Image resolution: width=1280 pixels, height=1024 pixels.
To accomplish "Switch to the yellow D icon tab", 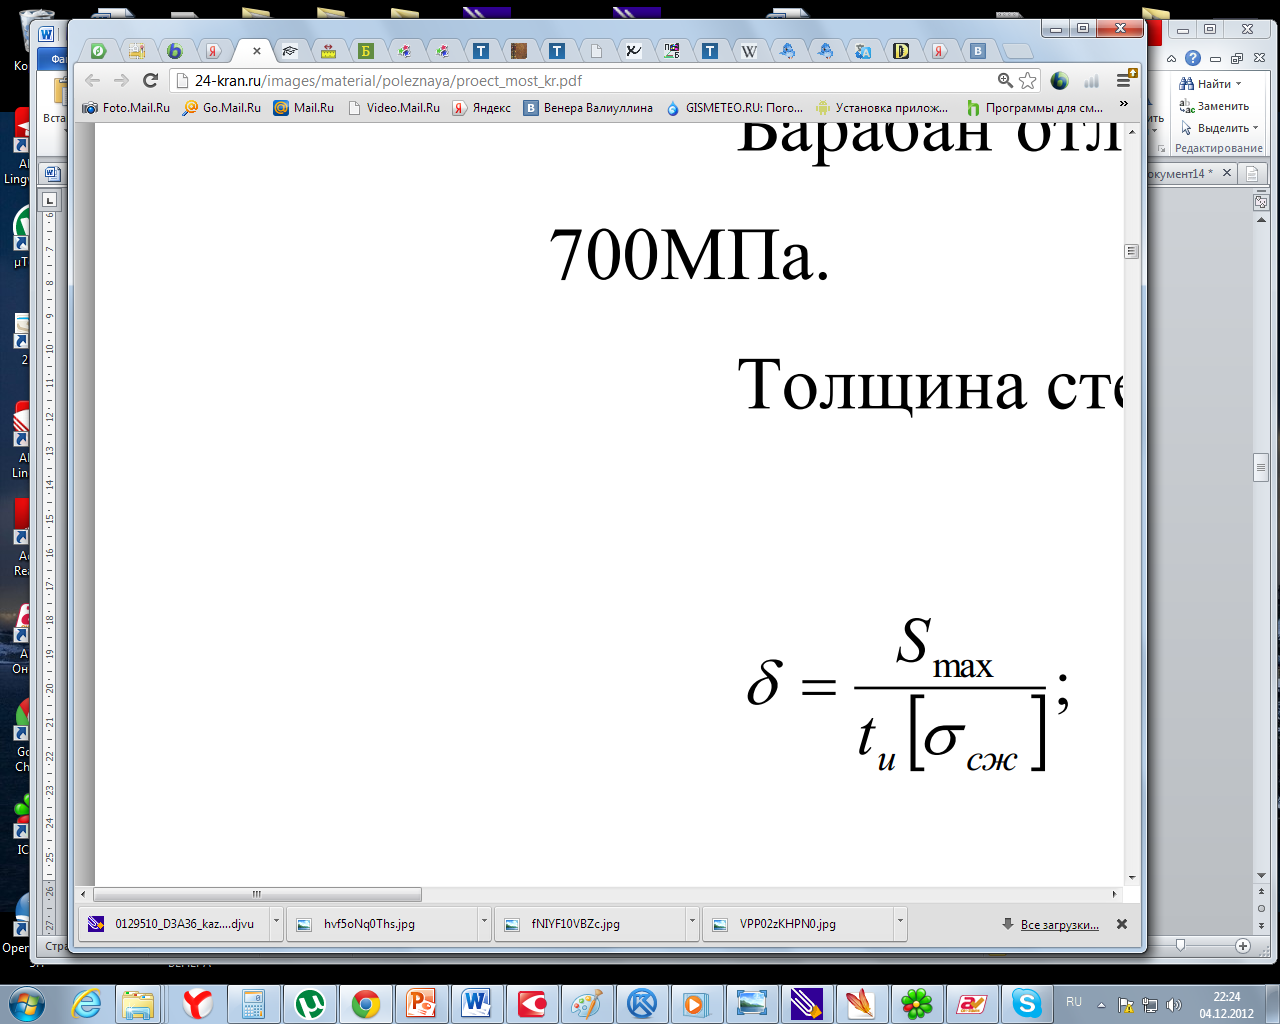I will 901,51.
